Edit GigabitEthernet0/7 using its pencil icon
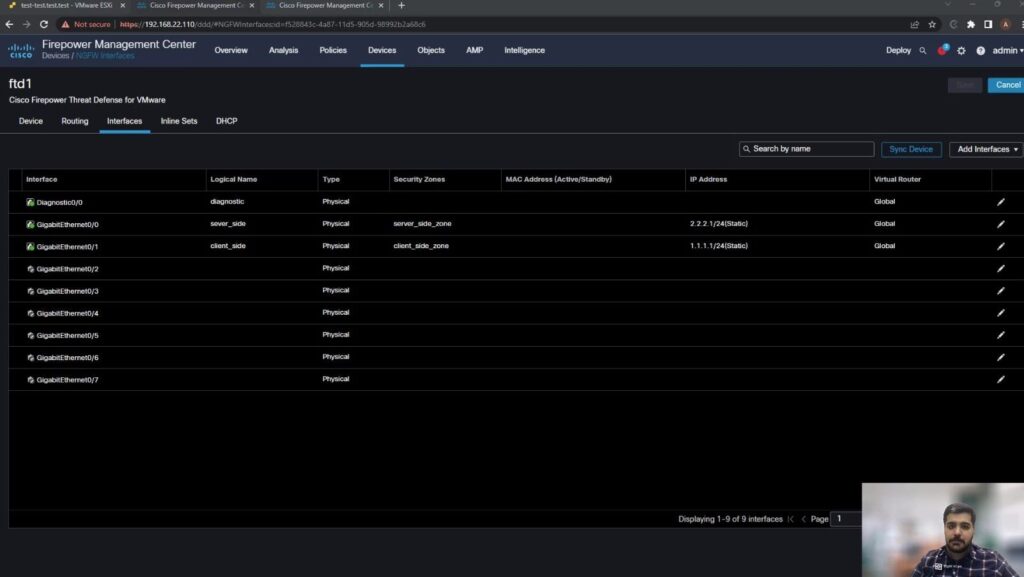This screenshot has width=1024, height=577. pyautogui.click(x=1000, y=380)
